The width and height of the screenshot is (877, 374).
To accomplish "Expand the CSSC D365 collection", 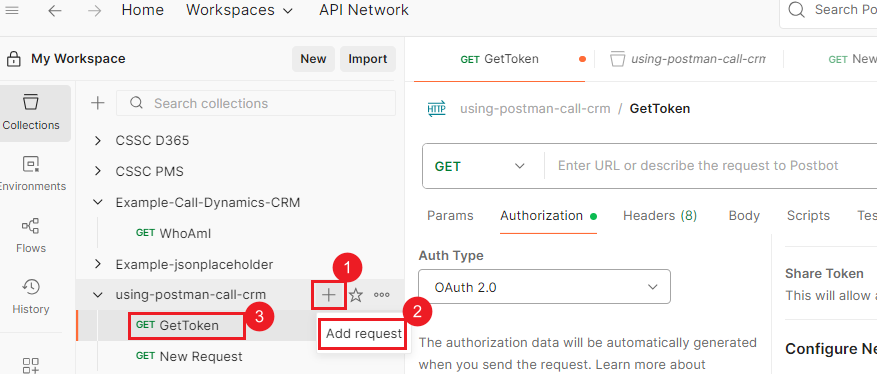I will [98, 141].
